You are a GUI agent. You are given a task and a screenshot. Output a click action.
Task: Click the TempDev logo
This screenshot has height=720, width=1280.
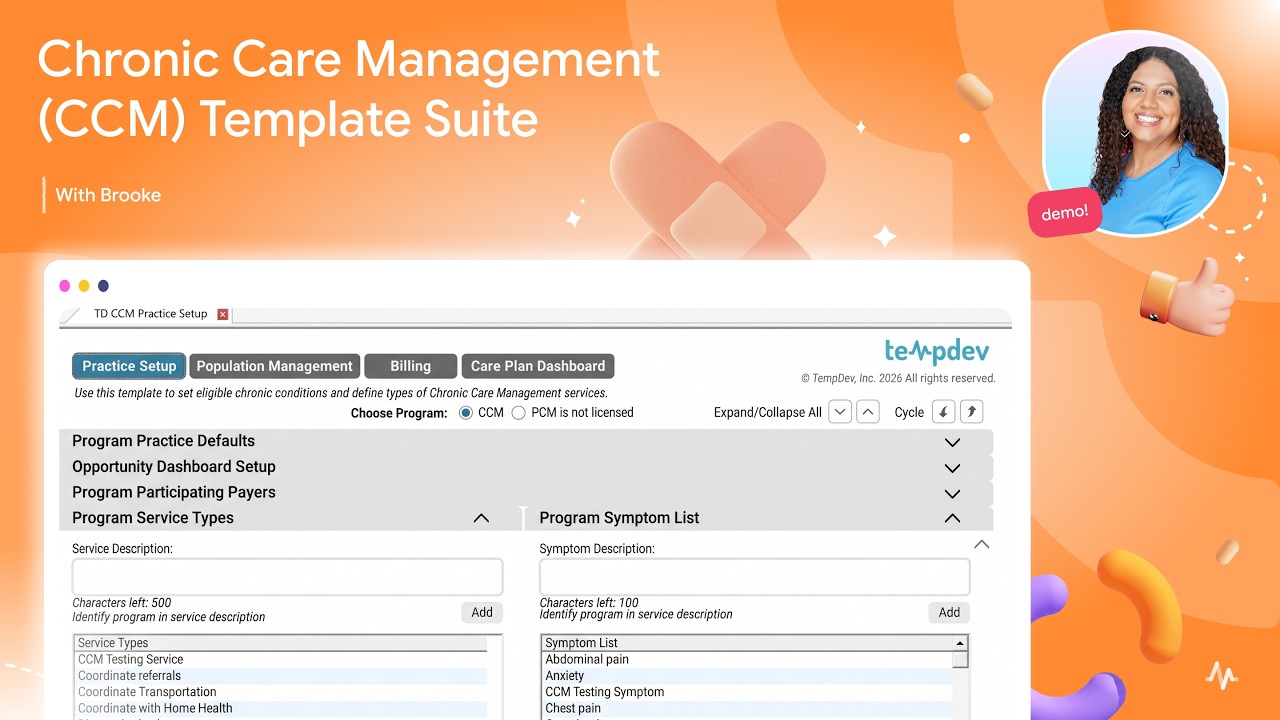pos(937,352)
